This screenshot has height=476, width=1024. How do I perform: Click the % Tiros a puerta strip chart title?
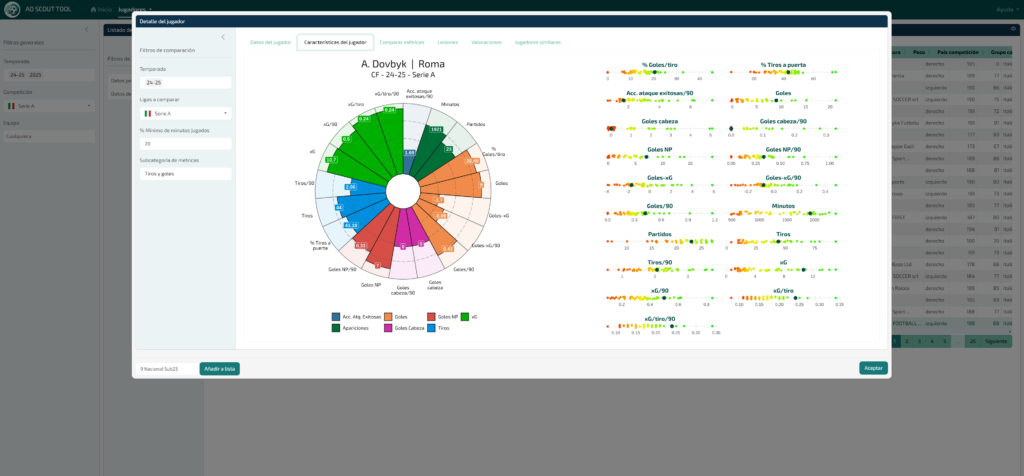tap(783, 65)
